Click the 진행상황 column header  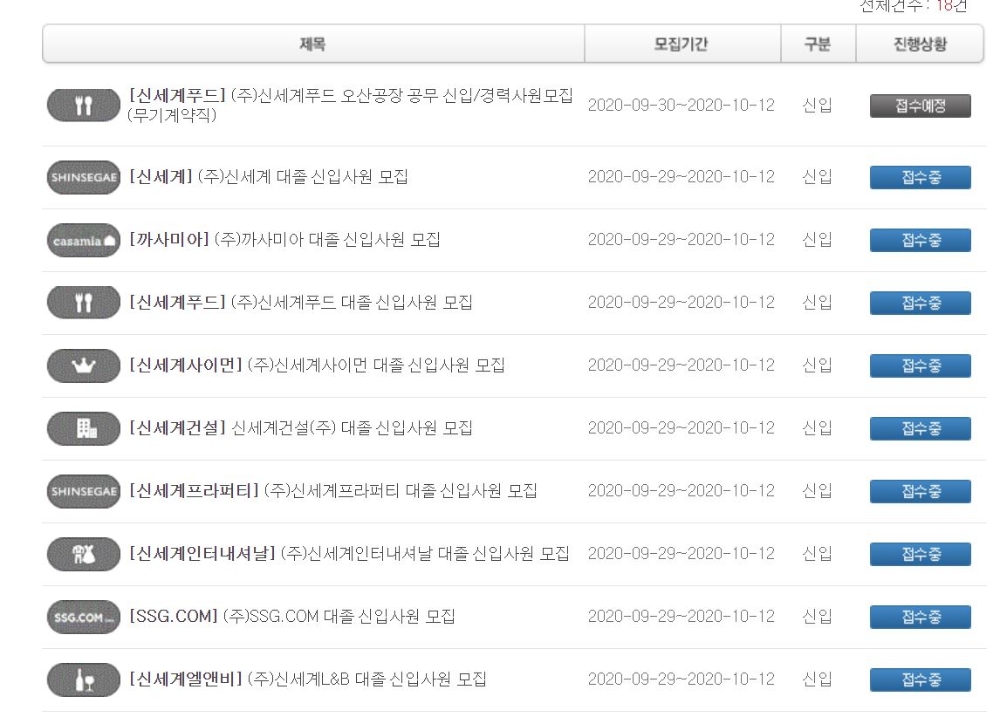pyautogui.click(x=920, y=44)
